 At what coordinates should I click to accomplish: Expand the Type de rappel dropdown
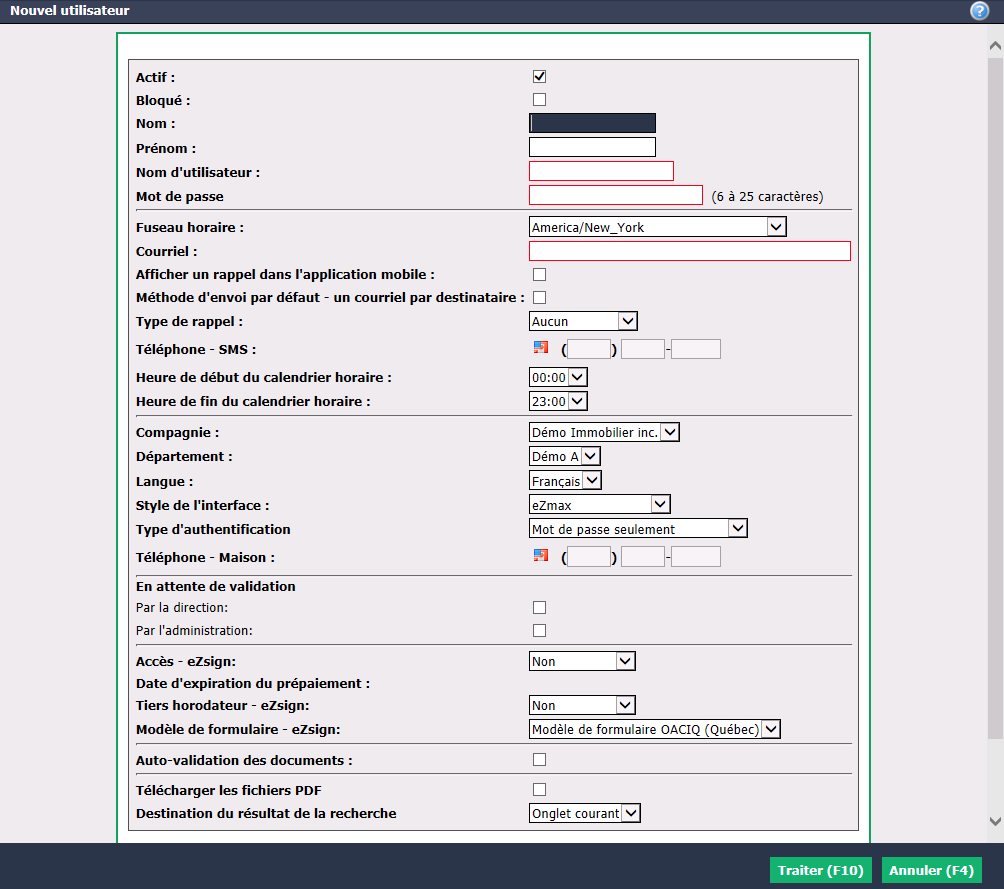tap(583, 321)
